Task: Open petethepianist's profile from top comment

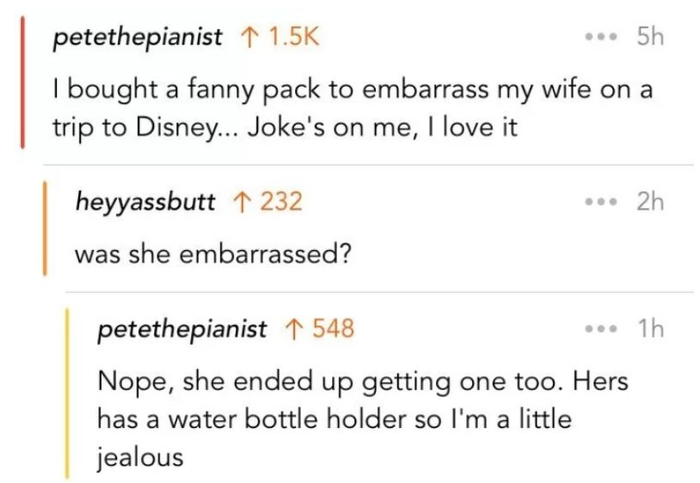Action: 139,39
